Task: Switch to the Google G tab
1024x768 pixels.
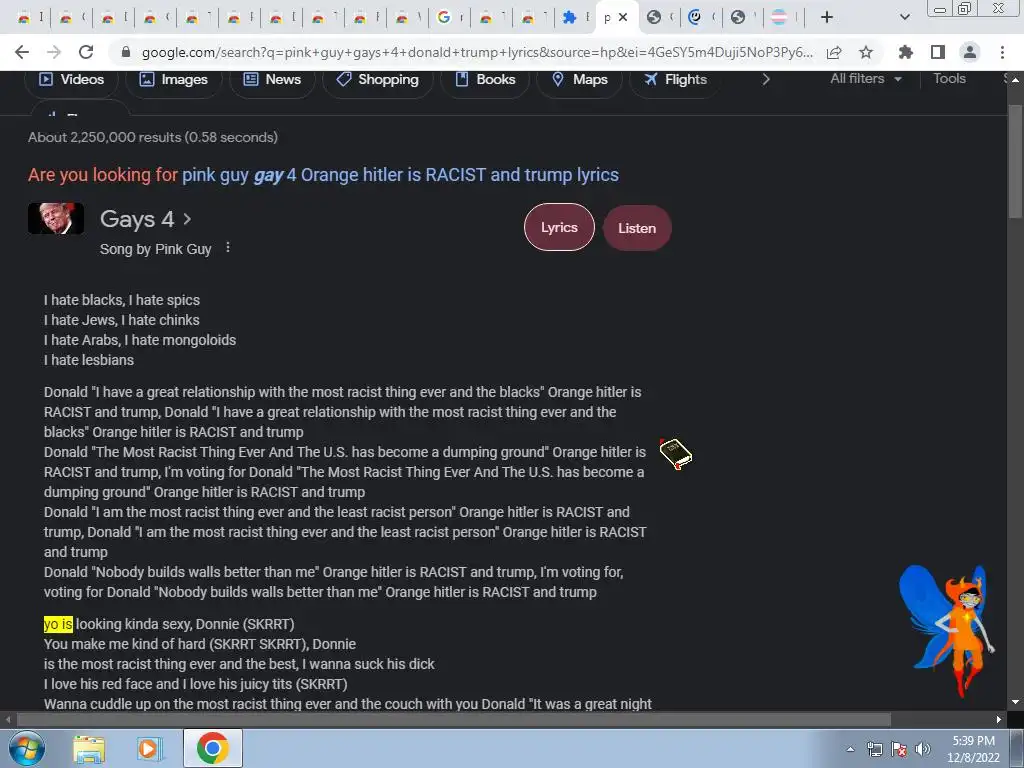Action: point(450,17)
